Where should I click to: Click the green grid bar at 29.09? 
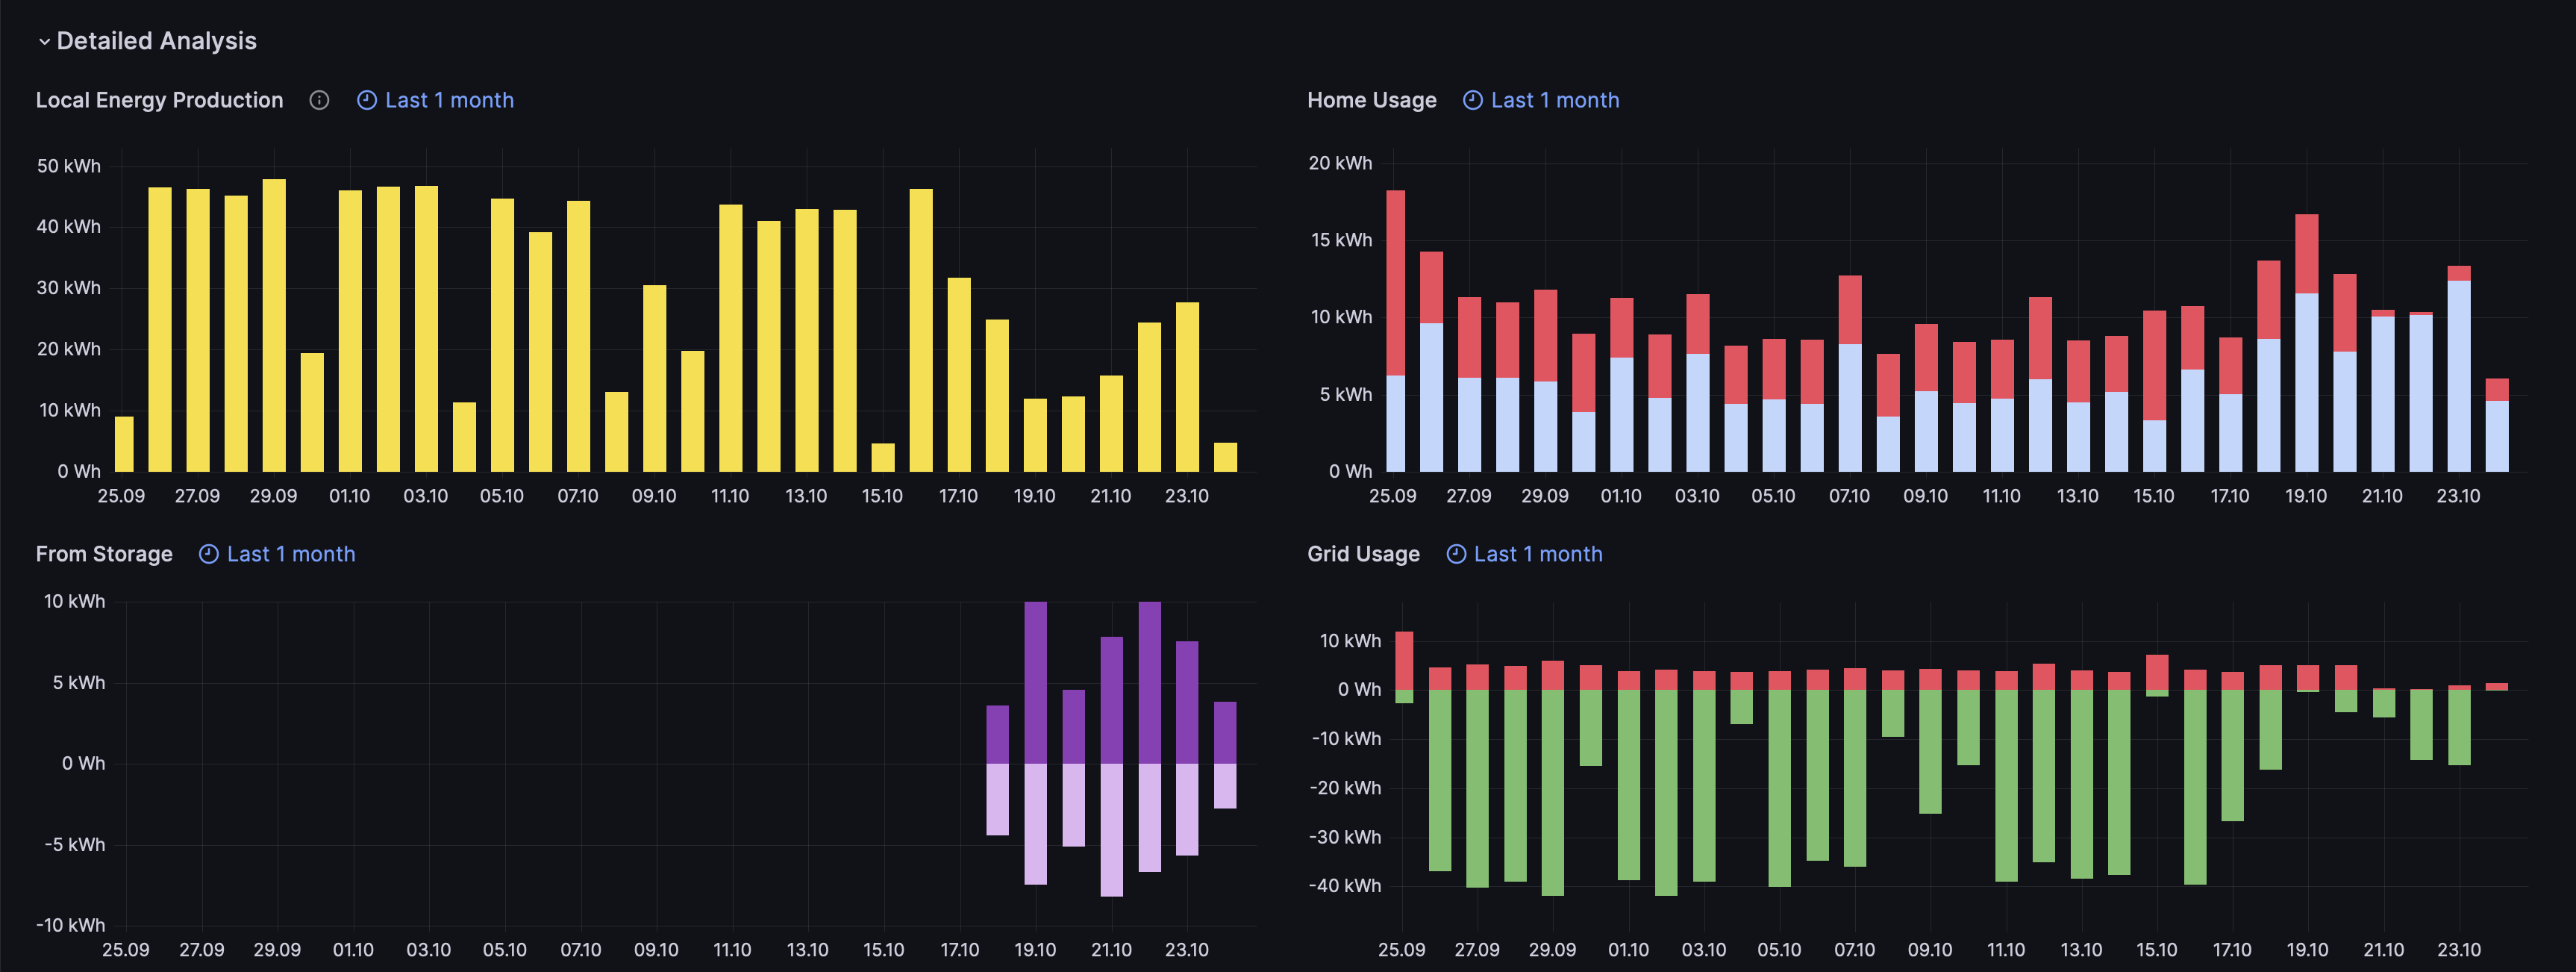click(1552, 792)
